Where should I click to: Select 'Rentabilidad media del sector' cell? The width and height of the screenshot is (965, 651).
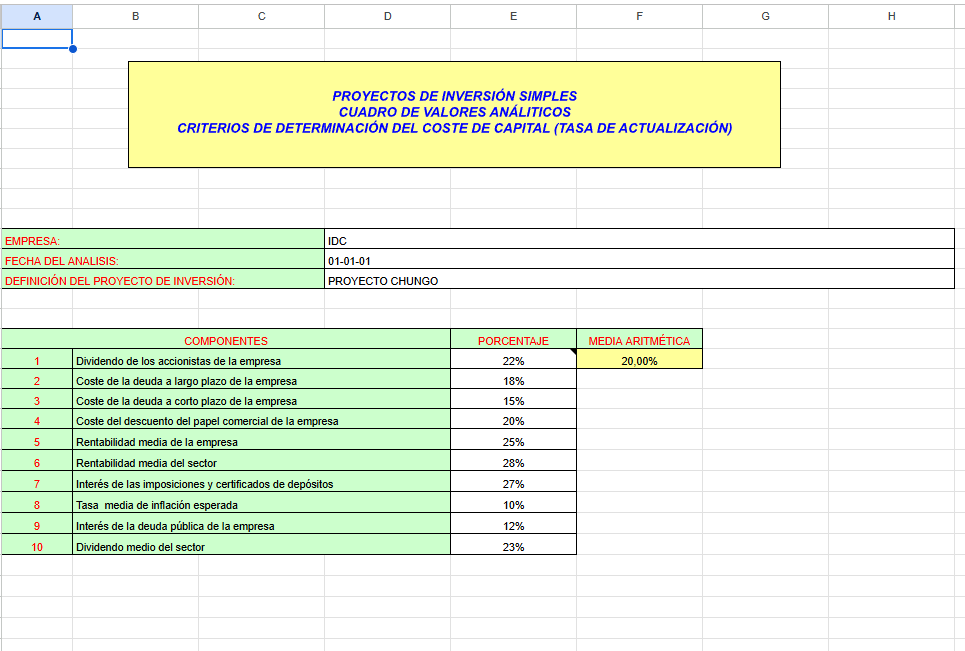tap(261, 463)
